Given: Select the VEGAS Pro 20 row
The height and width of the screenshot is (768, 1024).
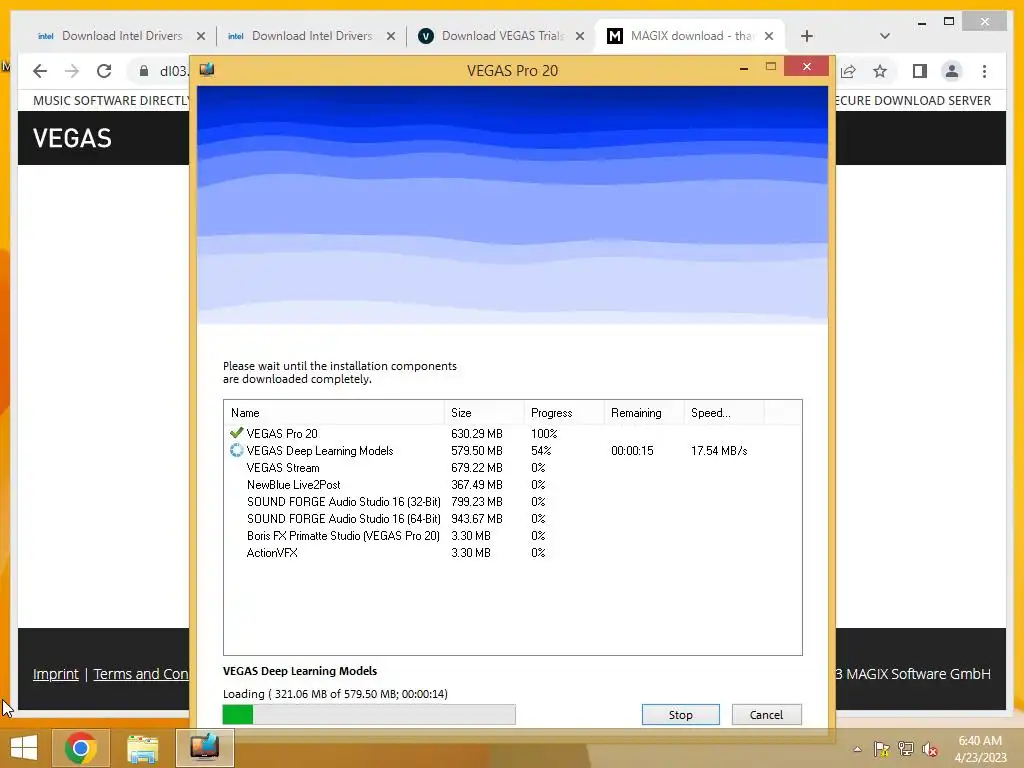Looking at the screenshot, I should pos(512,434).
